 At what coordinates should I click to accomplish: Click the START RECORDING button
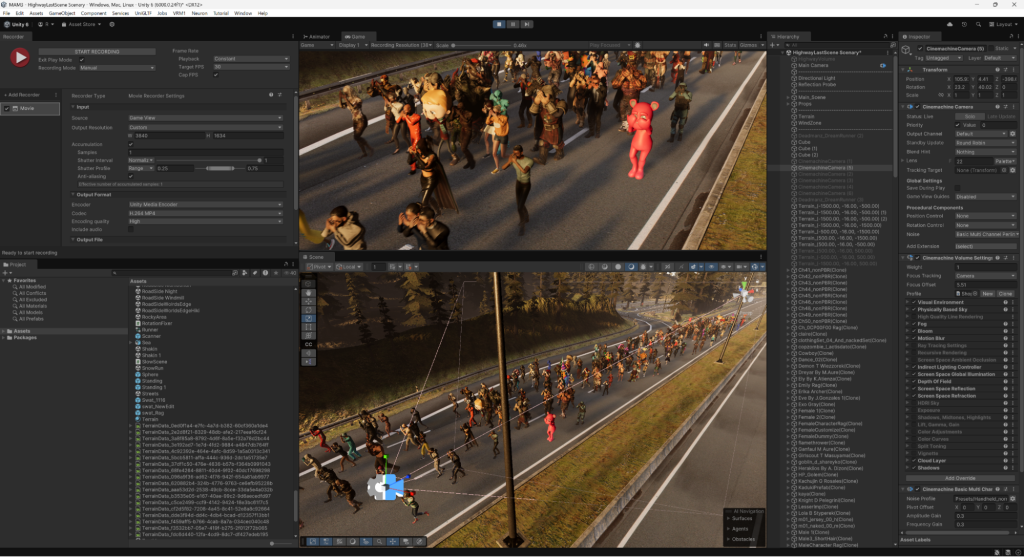pyautogui.click(x=97, y=50)
